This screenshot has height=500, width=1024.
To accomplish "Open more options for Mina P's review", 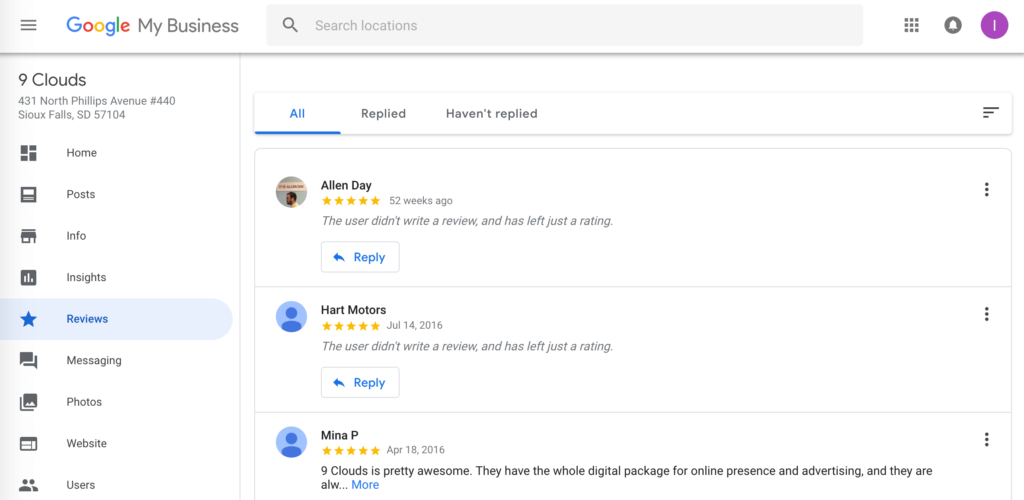I will [x=986, y=439].
